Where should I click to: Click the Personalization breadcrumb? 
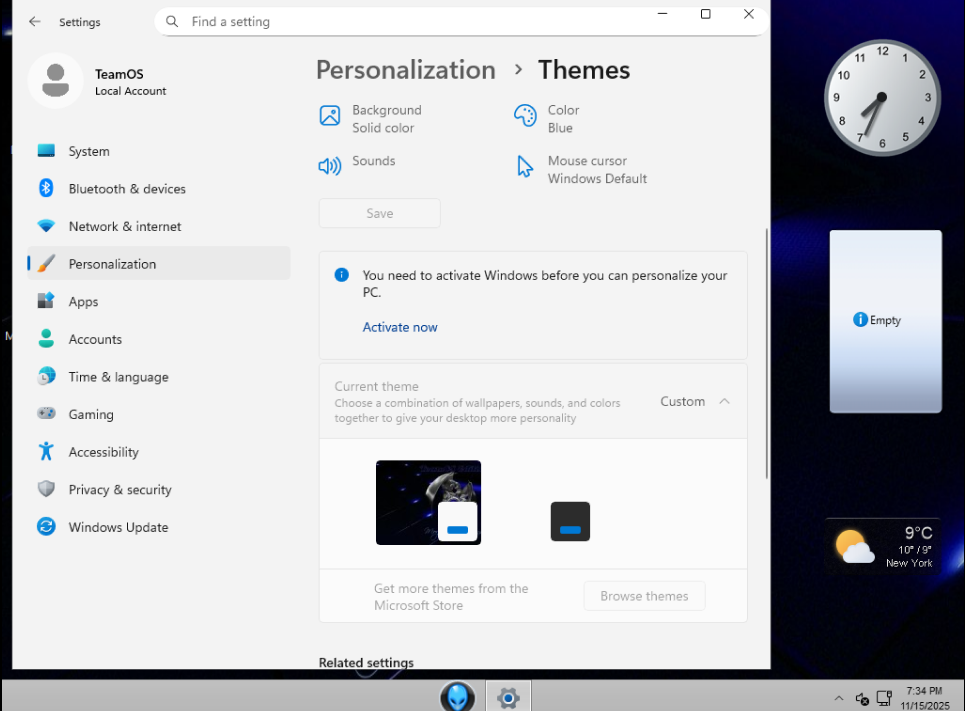pyautogui.click(x=405, y=70)
